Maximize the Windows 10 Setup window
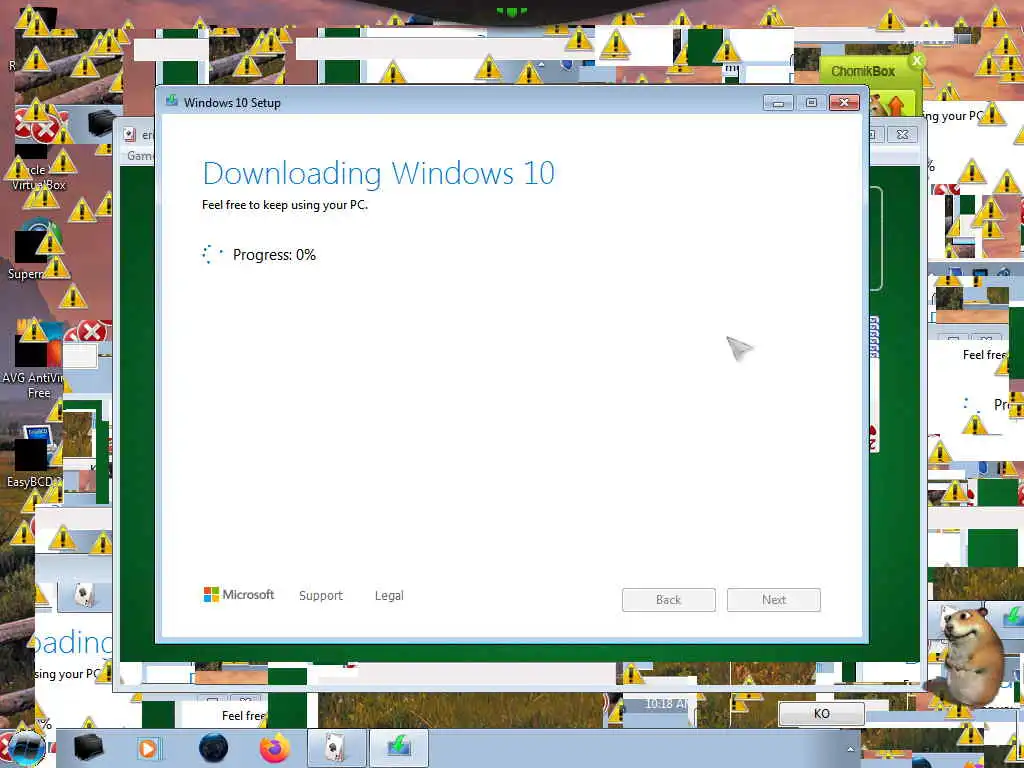The image size is (1024, 768). (811, 103)
